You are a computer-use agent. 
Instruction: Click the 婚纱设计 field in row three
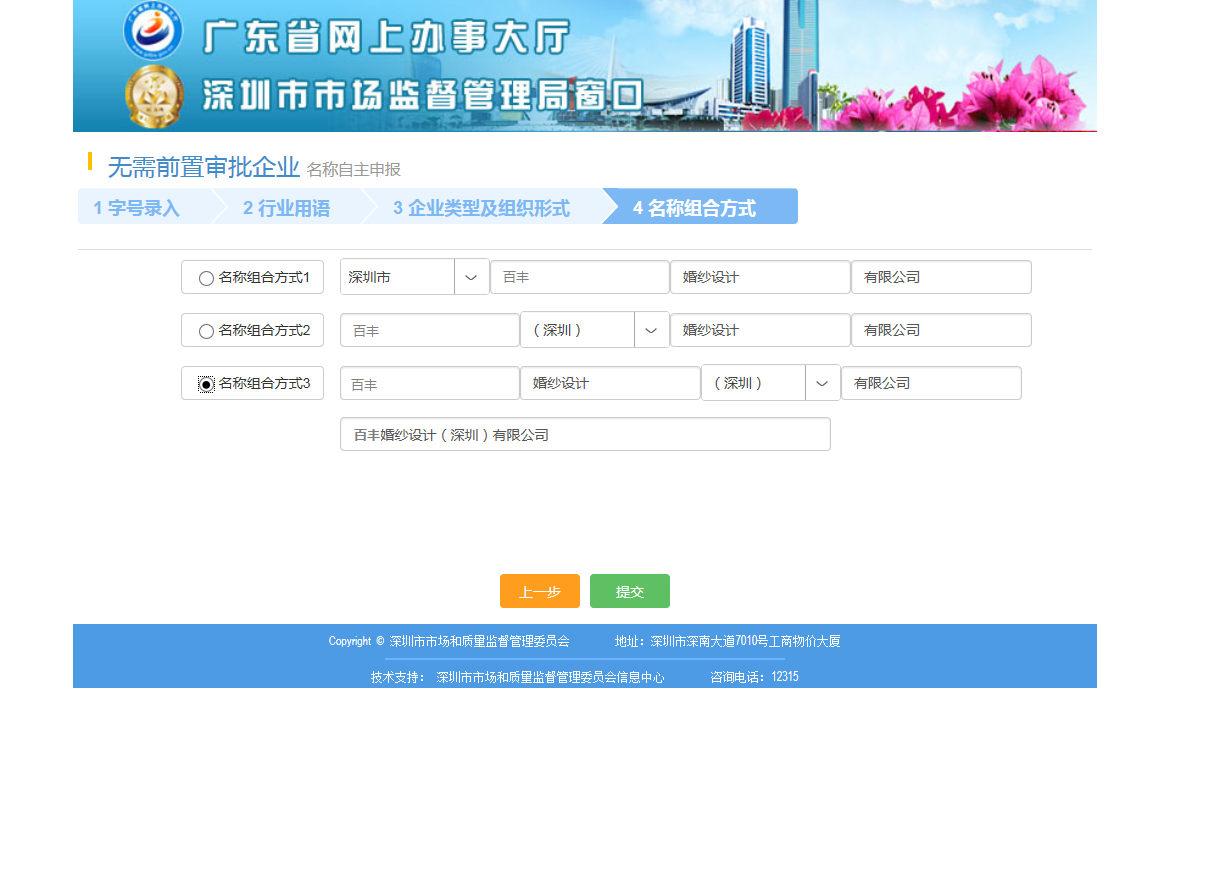pos(610,383)
